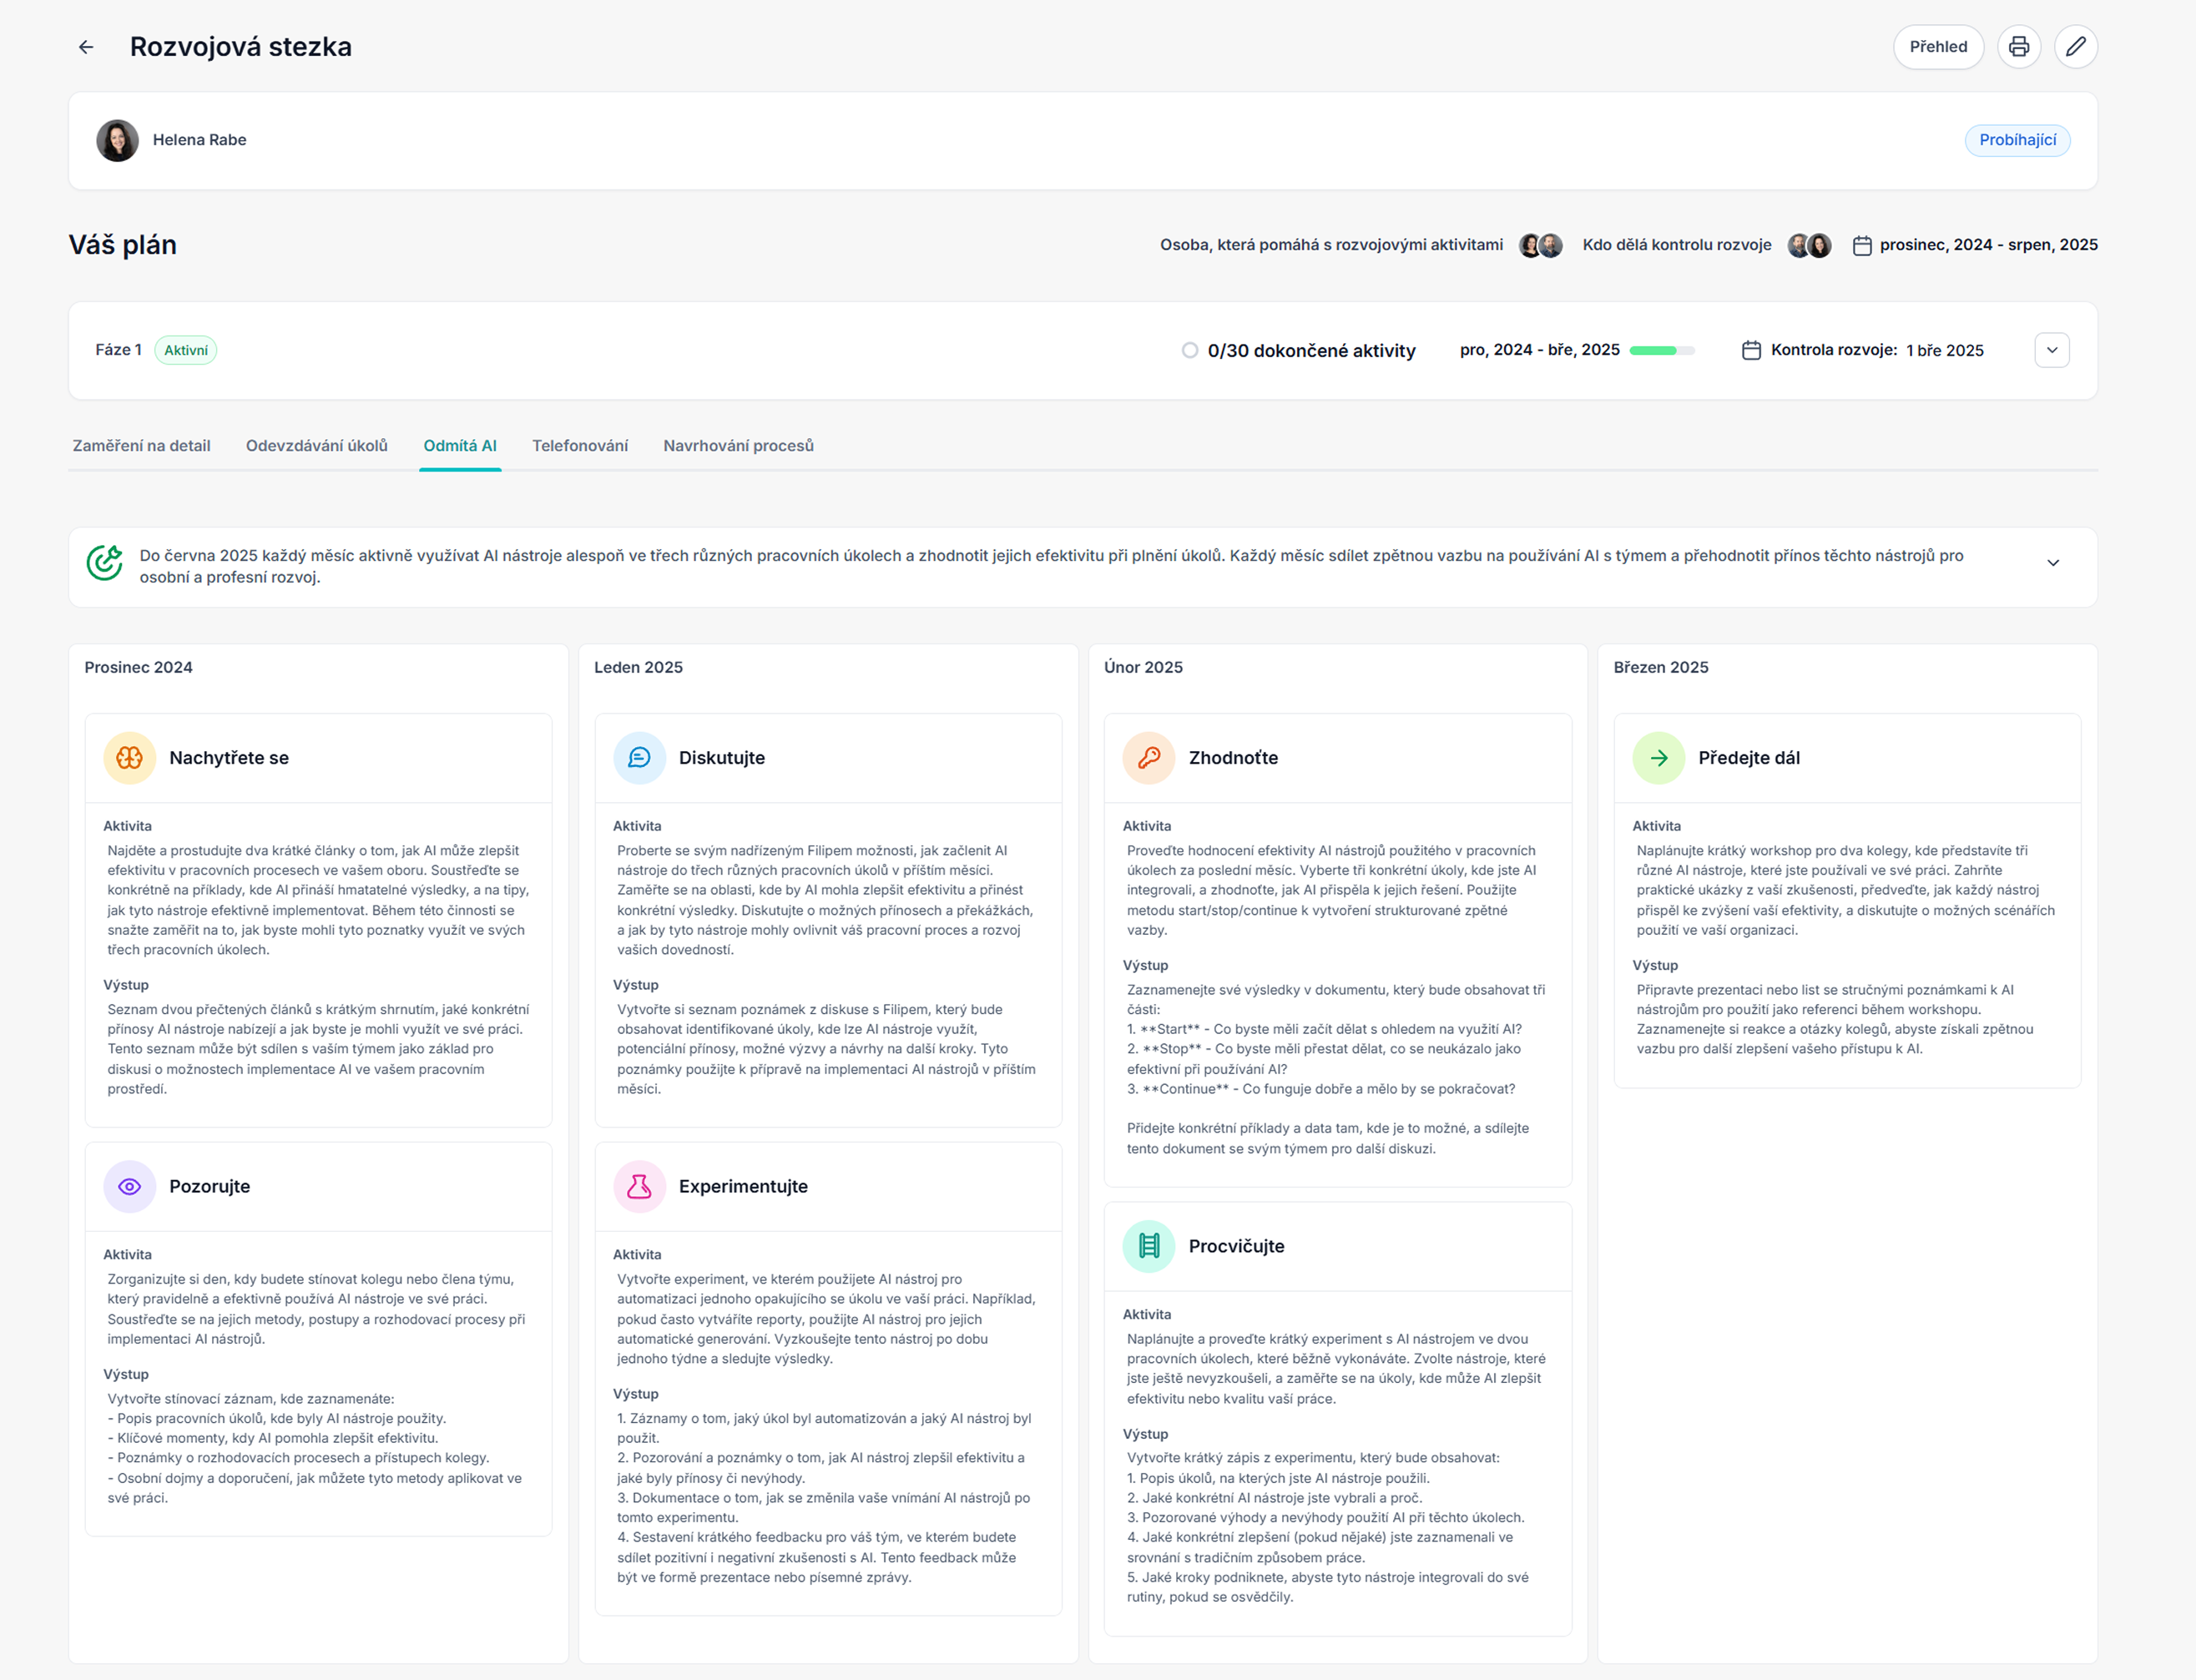Click the arrow icon on Předejte dál

1658,758
